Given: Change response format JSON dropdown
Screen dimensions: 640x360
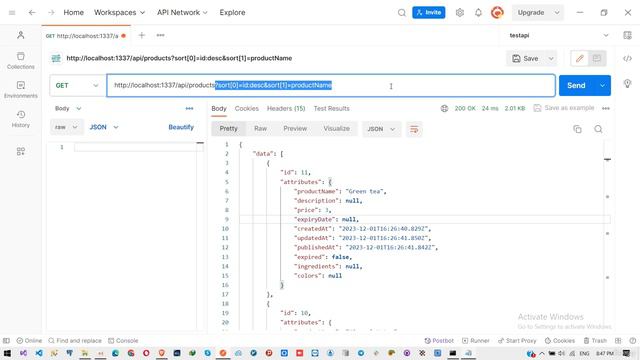Looking at the screenshot, I should click(381, 129).
